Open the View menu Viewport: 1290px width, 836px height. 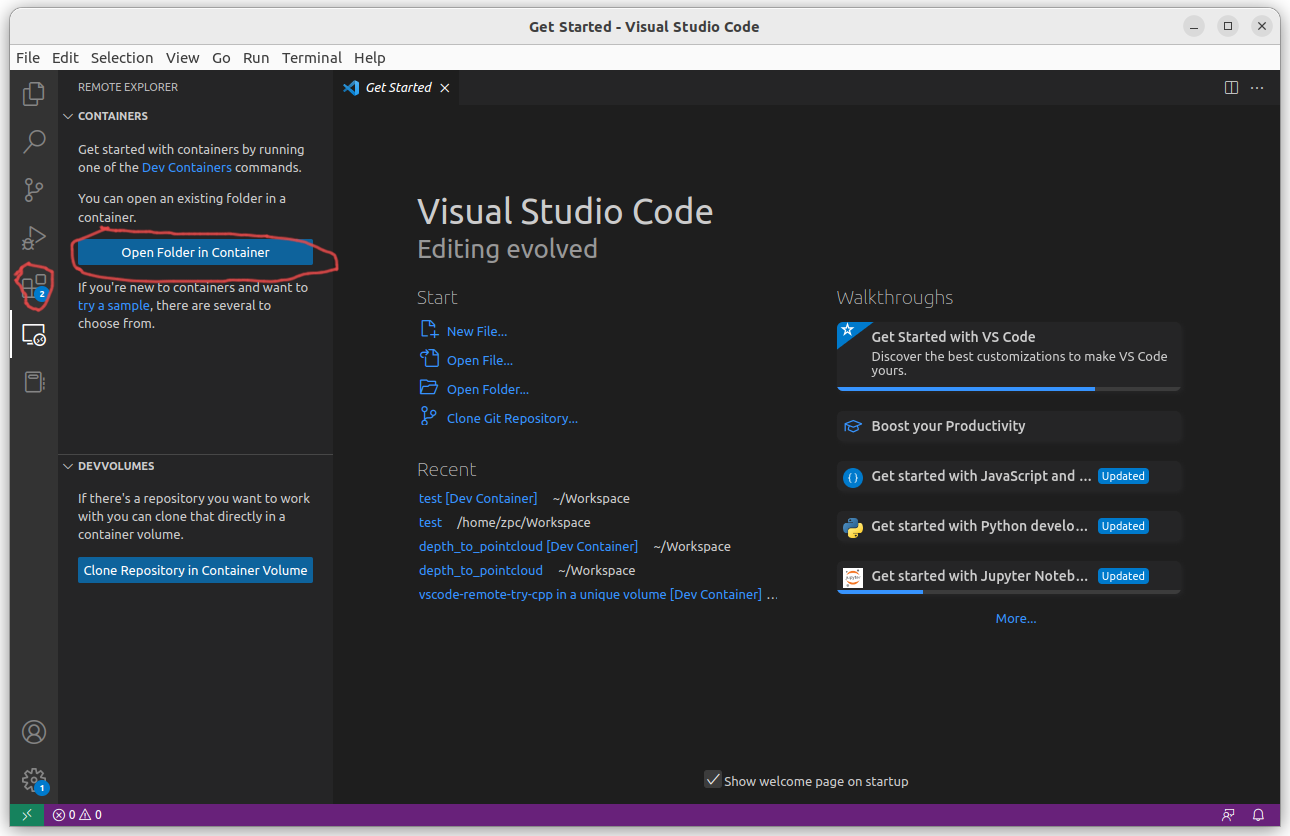[x=183, y=58]
